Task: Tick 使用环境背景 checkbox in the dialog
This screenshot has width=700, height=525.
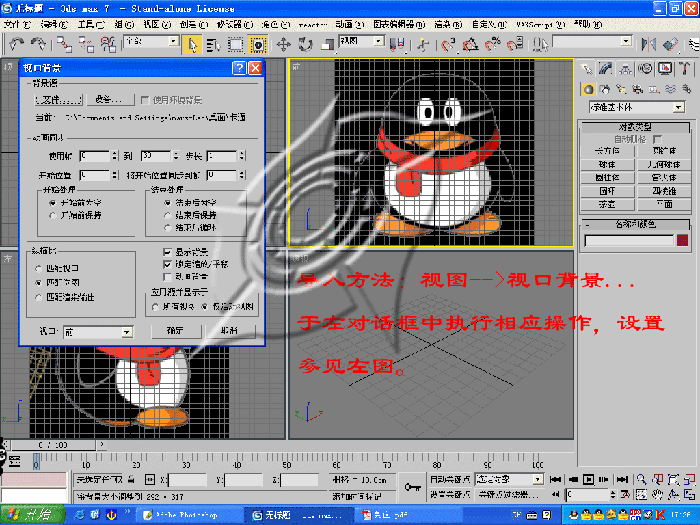Action: point(145,100)
